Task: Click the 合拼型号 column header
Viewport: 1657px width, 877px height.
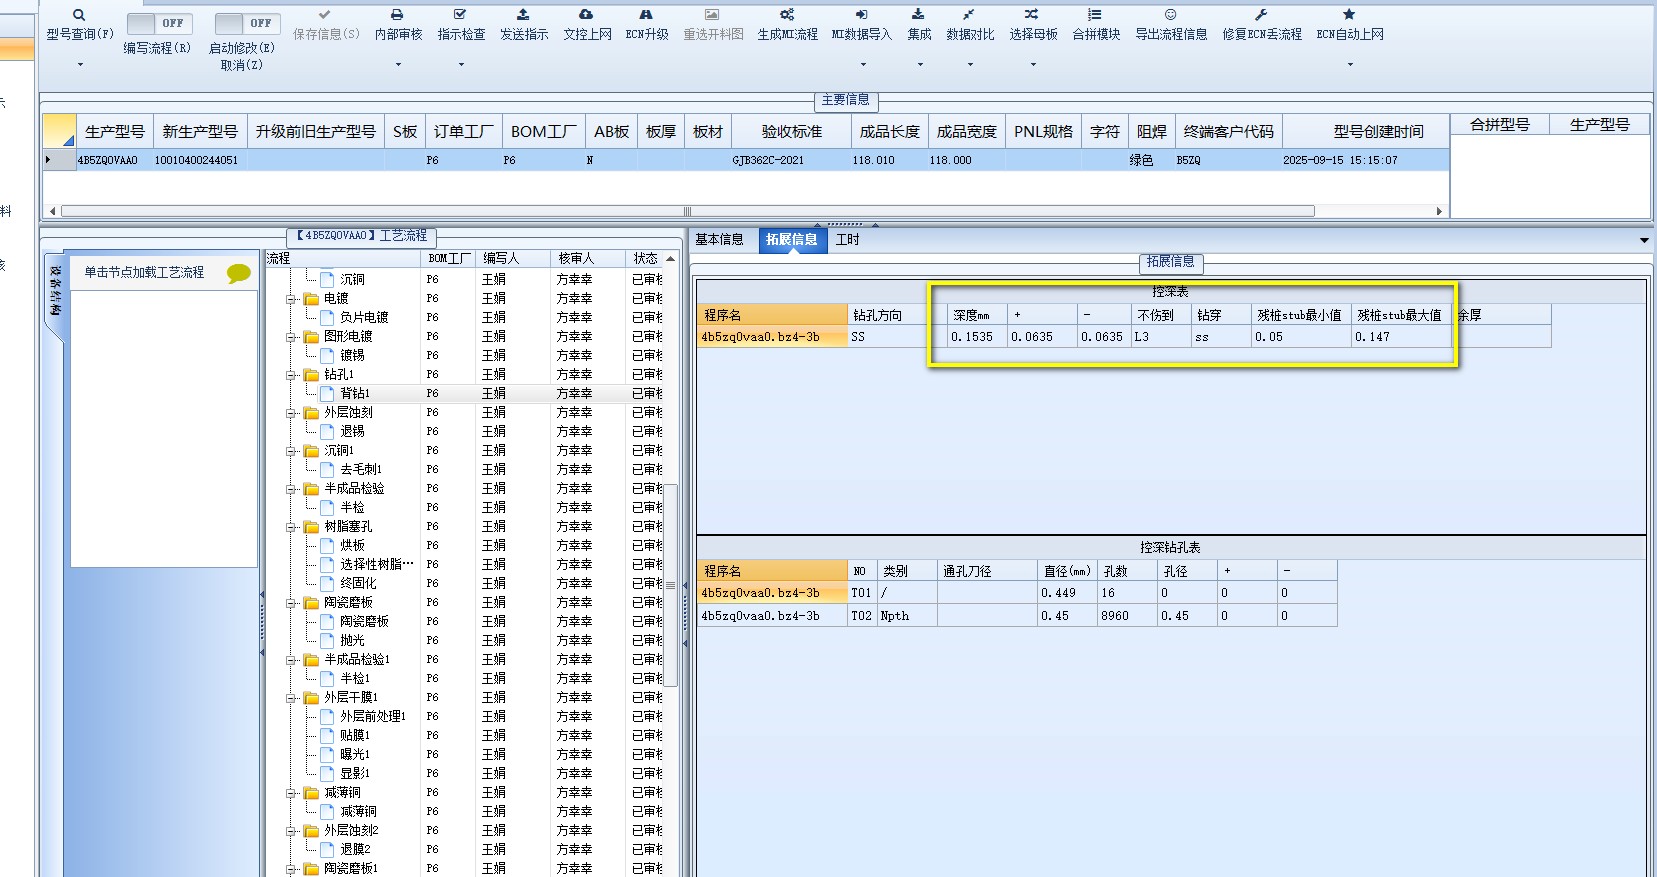Action: pos(1499,125)
